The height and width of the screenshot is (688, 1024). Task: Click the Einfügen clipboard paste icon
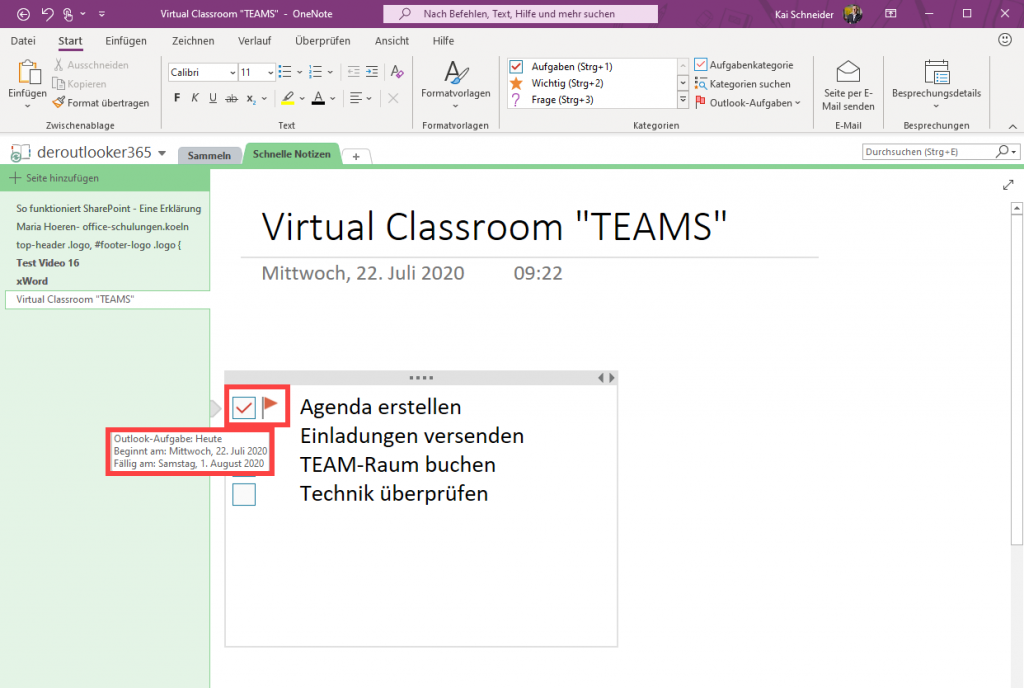27,72
